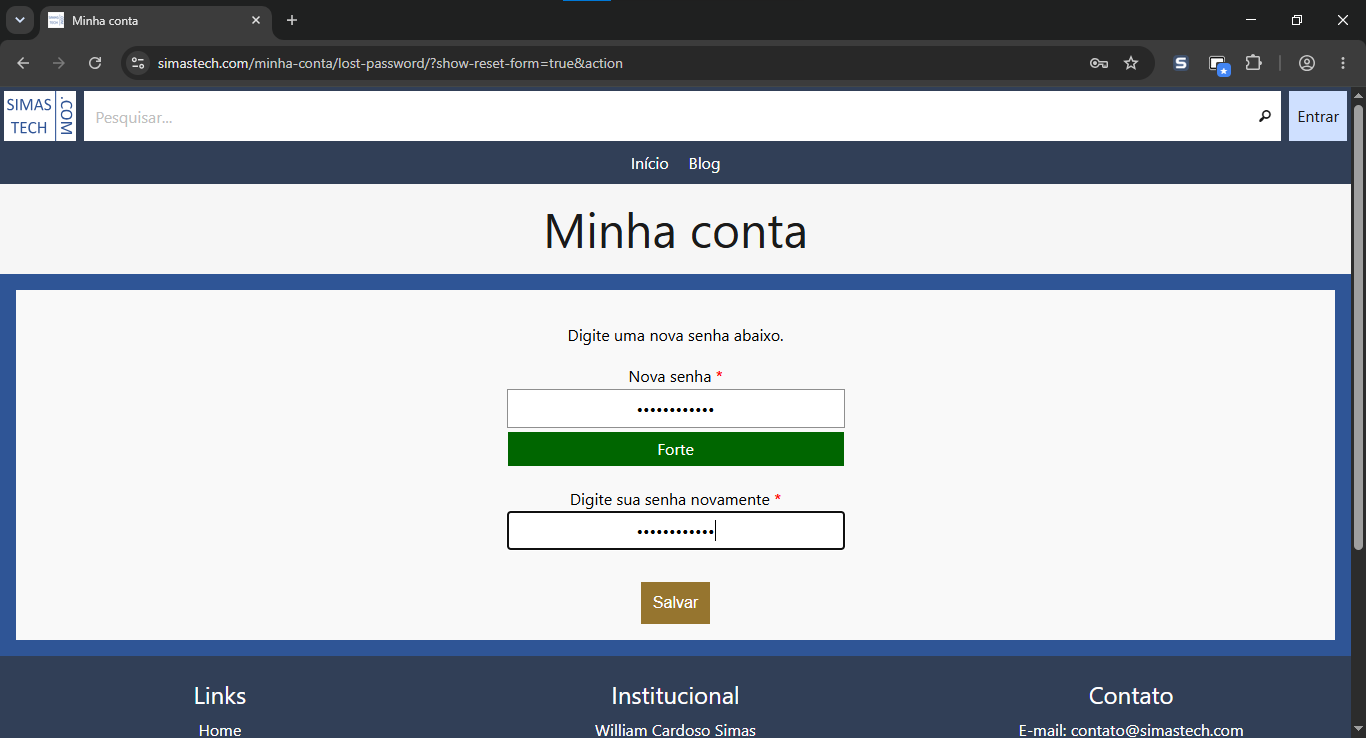The height and width of the screenshot is (738, 1366).
Task: Restore down the browser window
Action: (x=1297, y=20)
